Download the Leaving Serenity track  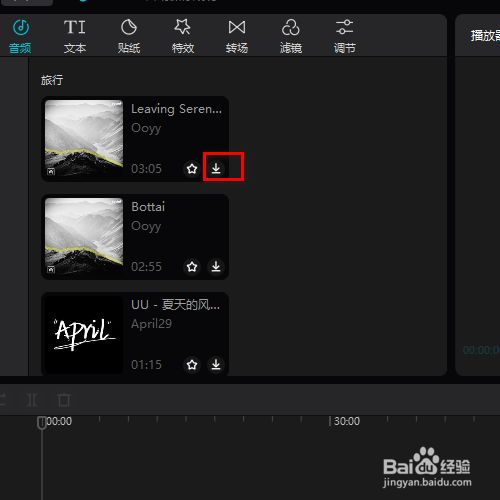click(x=216, y=168)
